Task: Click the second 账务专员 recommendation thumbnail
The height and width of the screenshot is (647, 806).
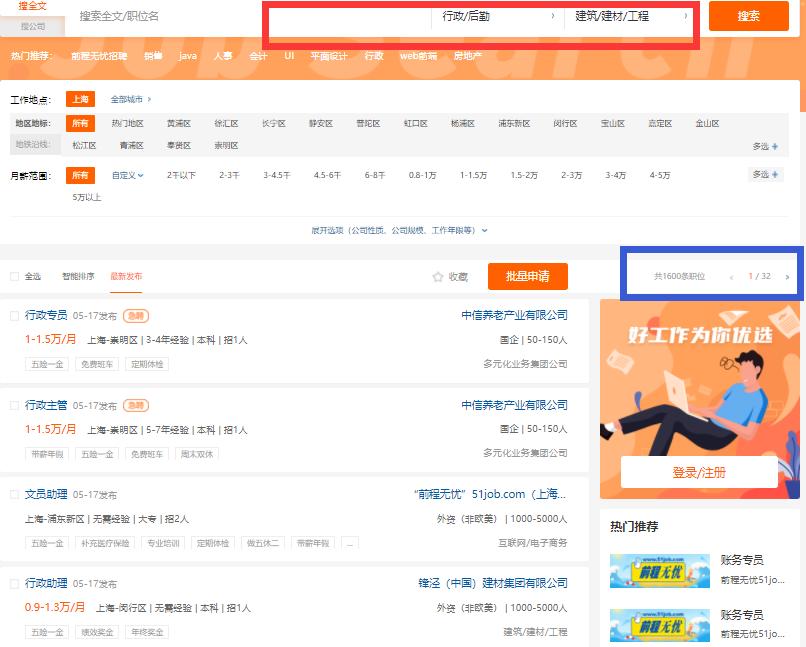Action: [660, 625]
